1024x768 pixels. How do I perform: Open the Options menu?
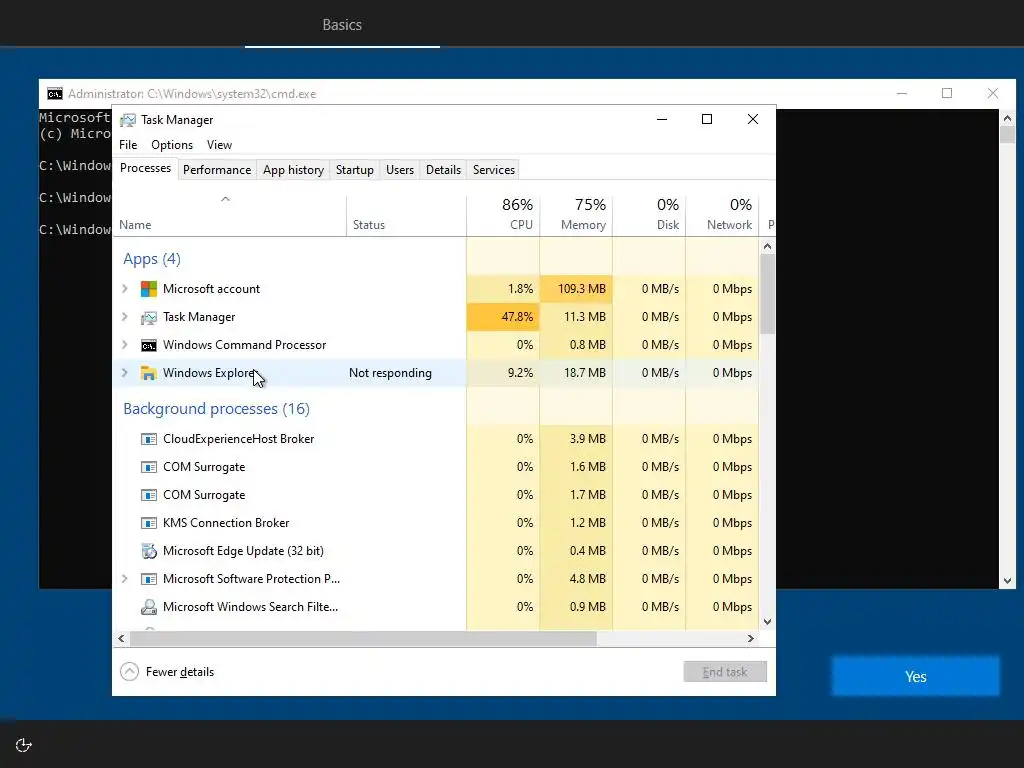coord(172,145)
